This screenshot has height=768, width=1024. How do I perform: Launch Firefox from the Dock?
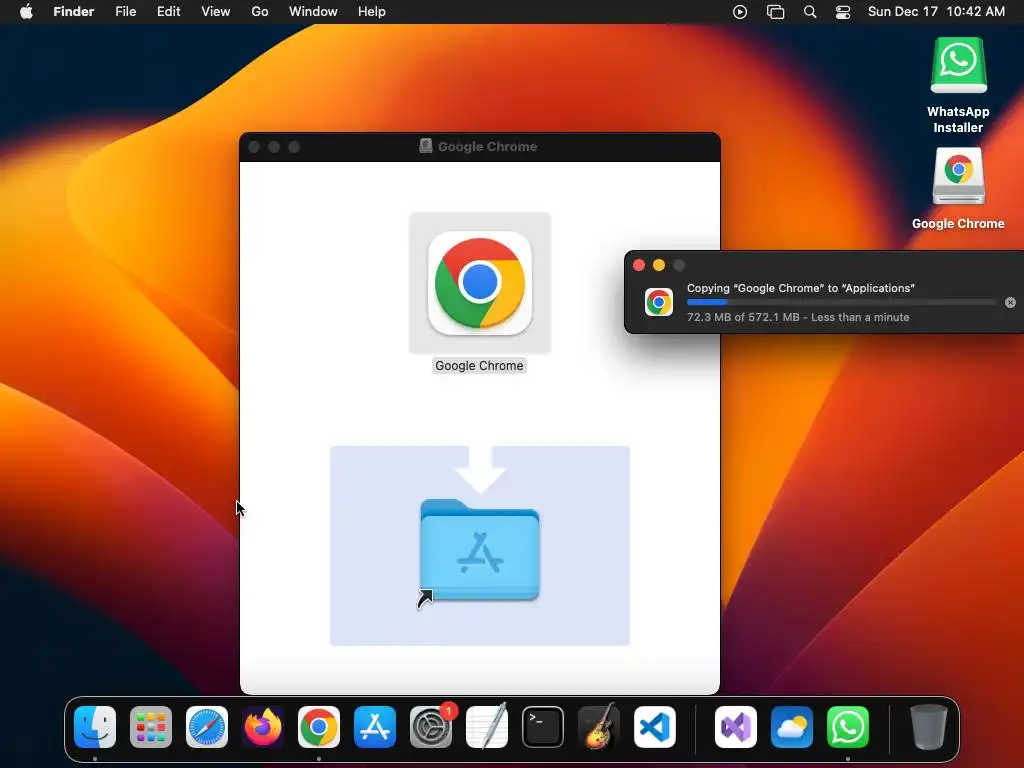[x=263, y=727]
